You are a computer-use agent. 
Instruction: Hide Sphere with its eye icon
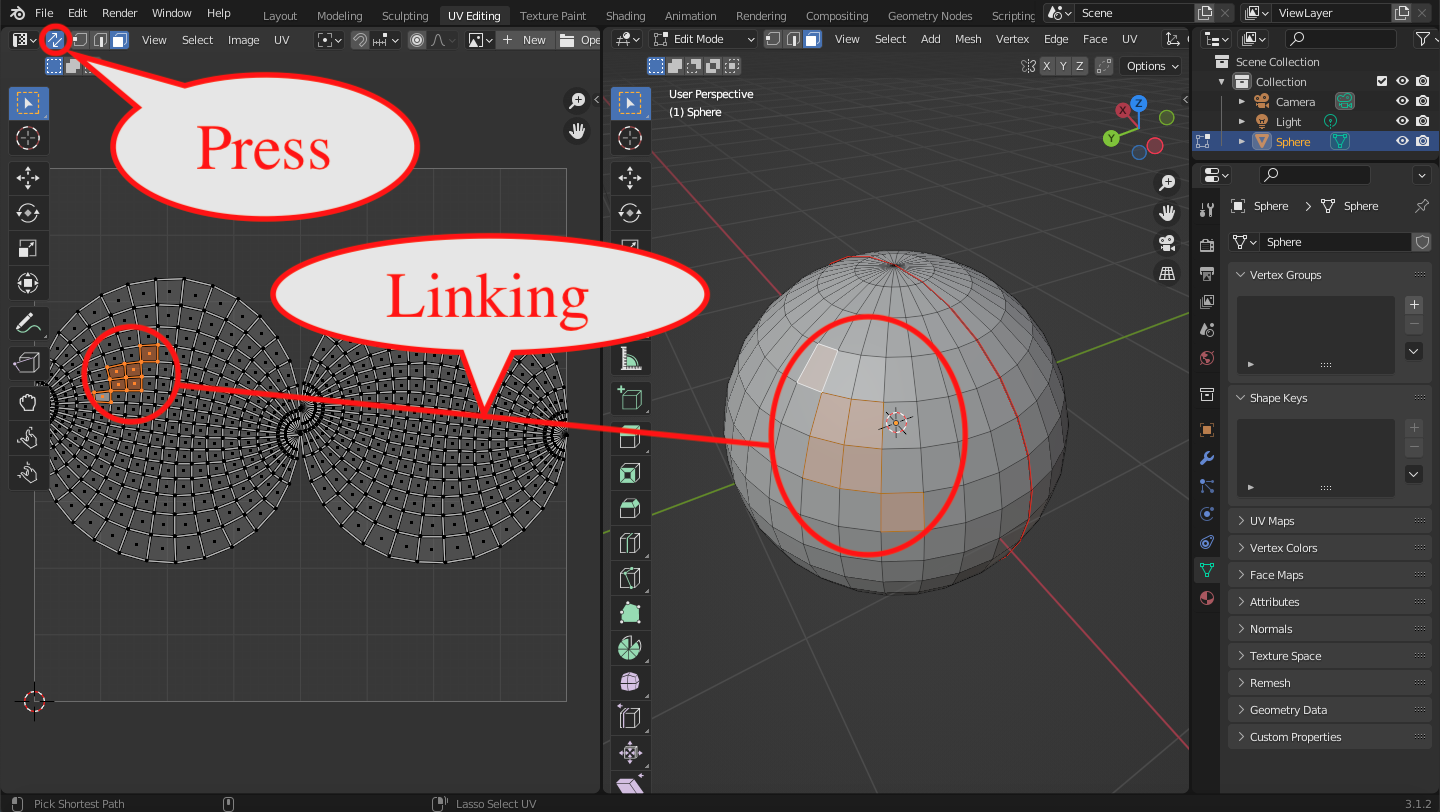point(1402,142)
